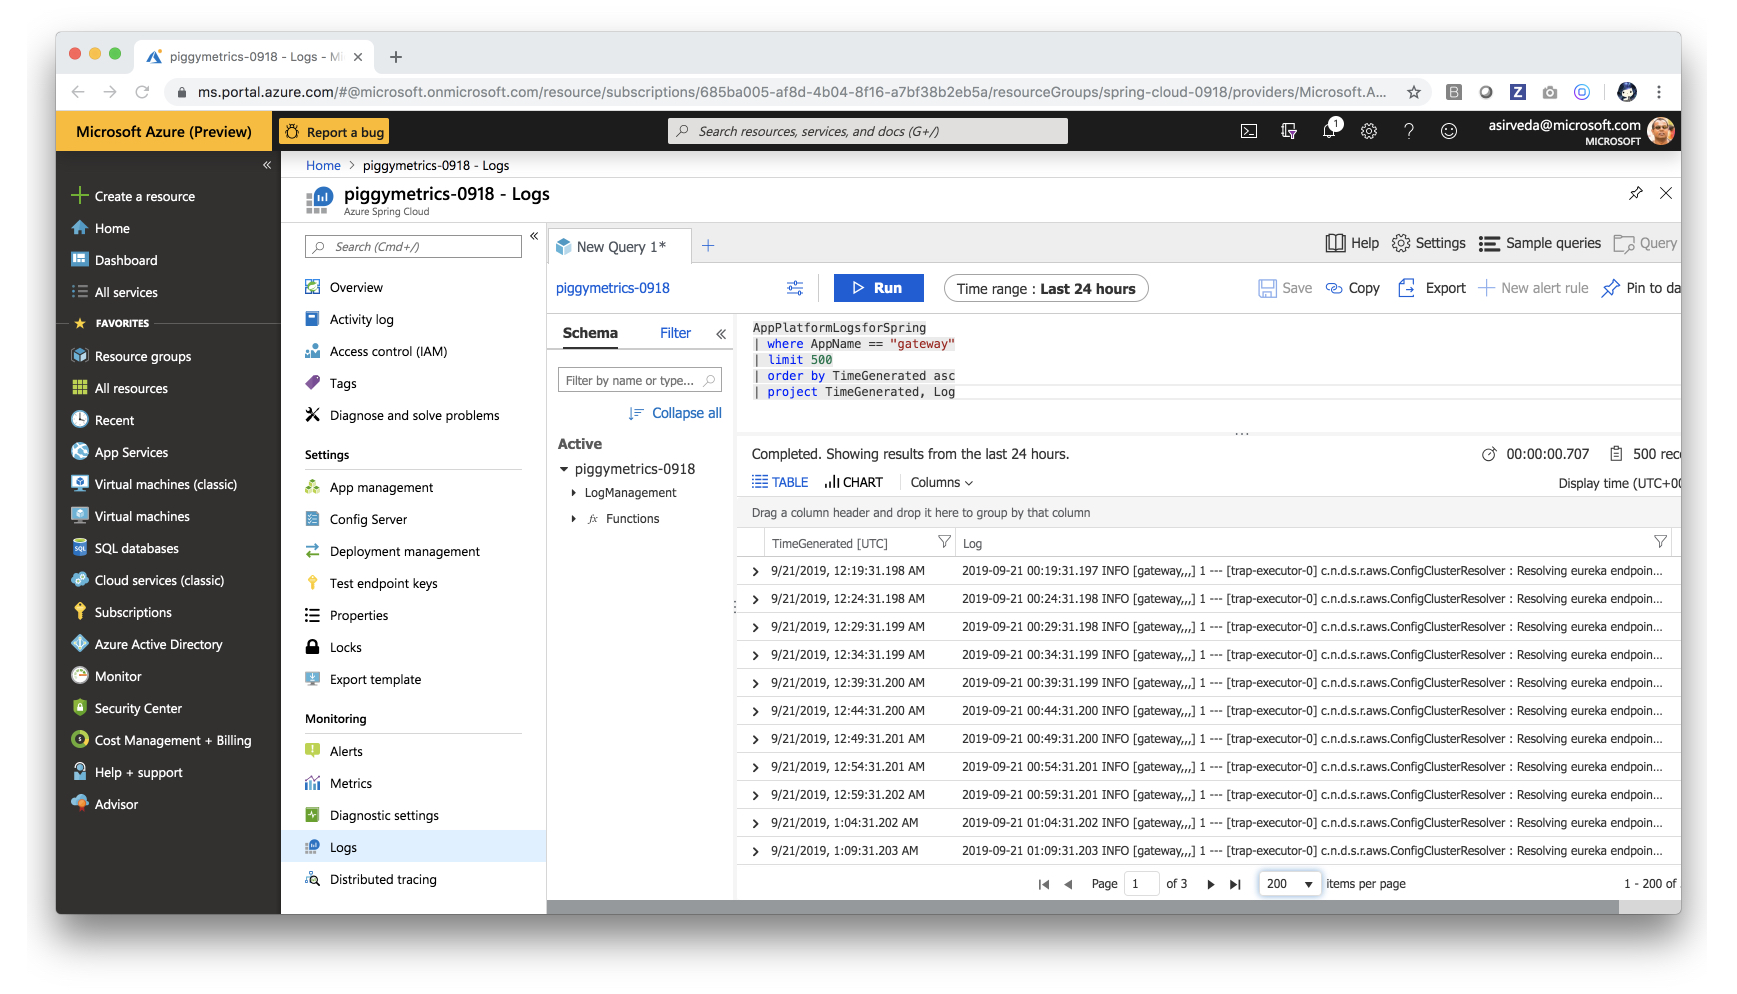Open Chrome three-dot menu
Screen dimensions: 1737x994
tap(1658, 92)
